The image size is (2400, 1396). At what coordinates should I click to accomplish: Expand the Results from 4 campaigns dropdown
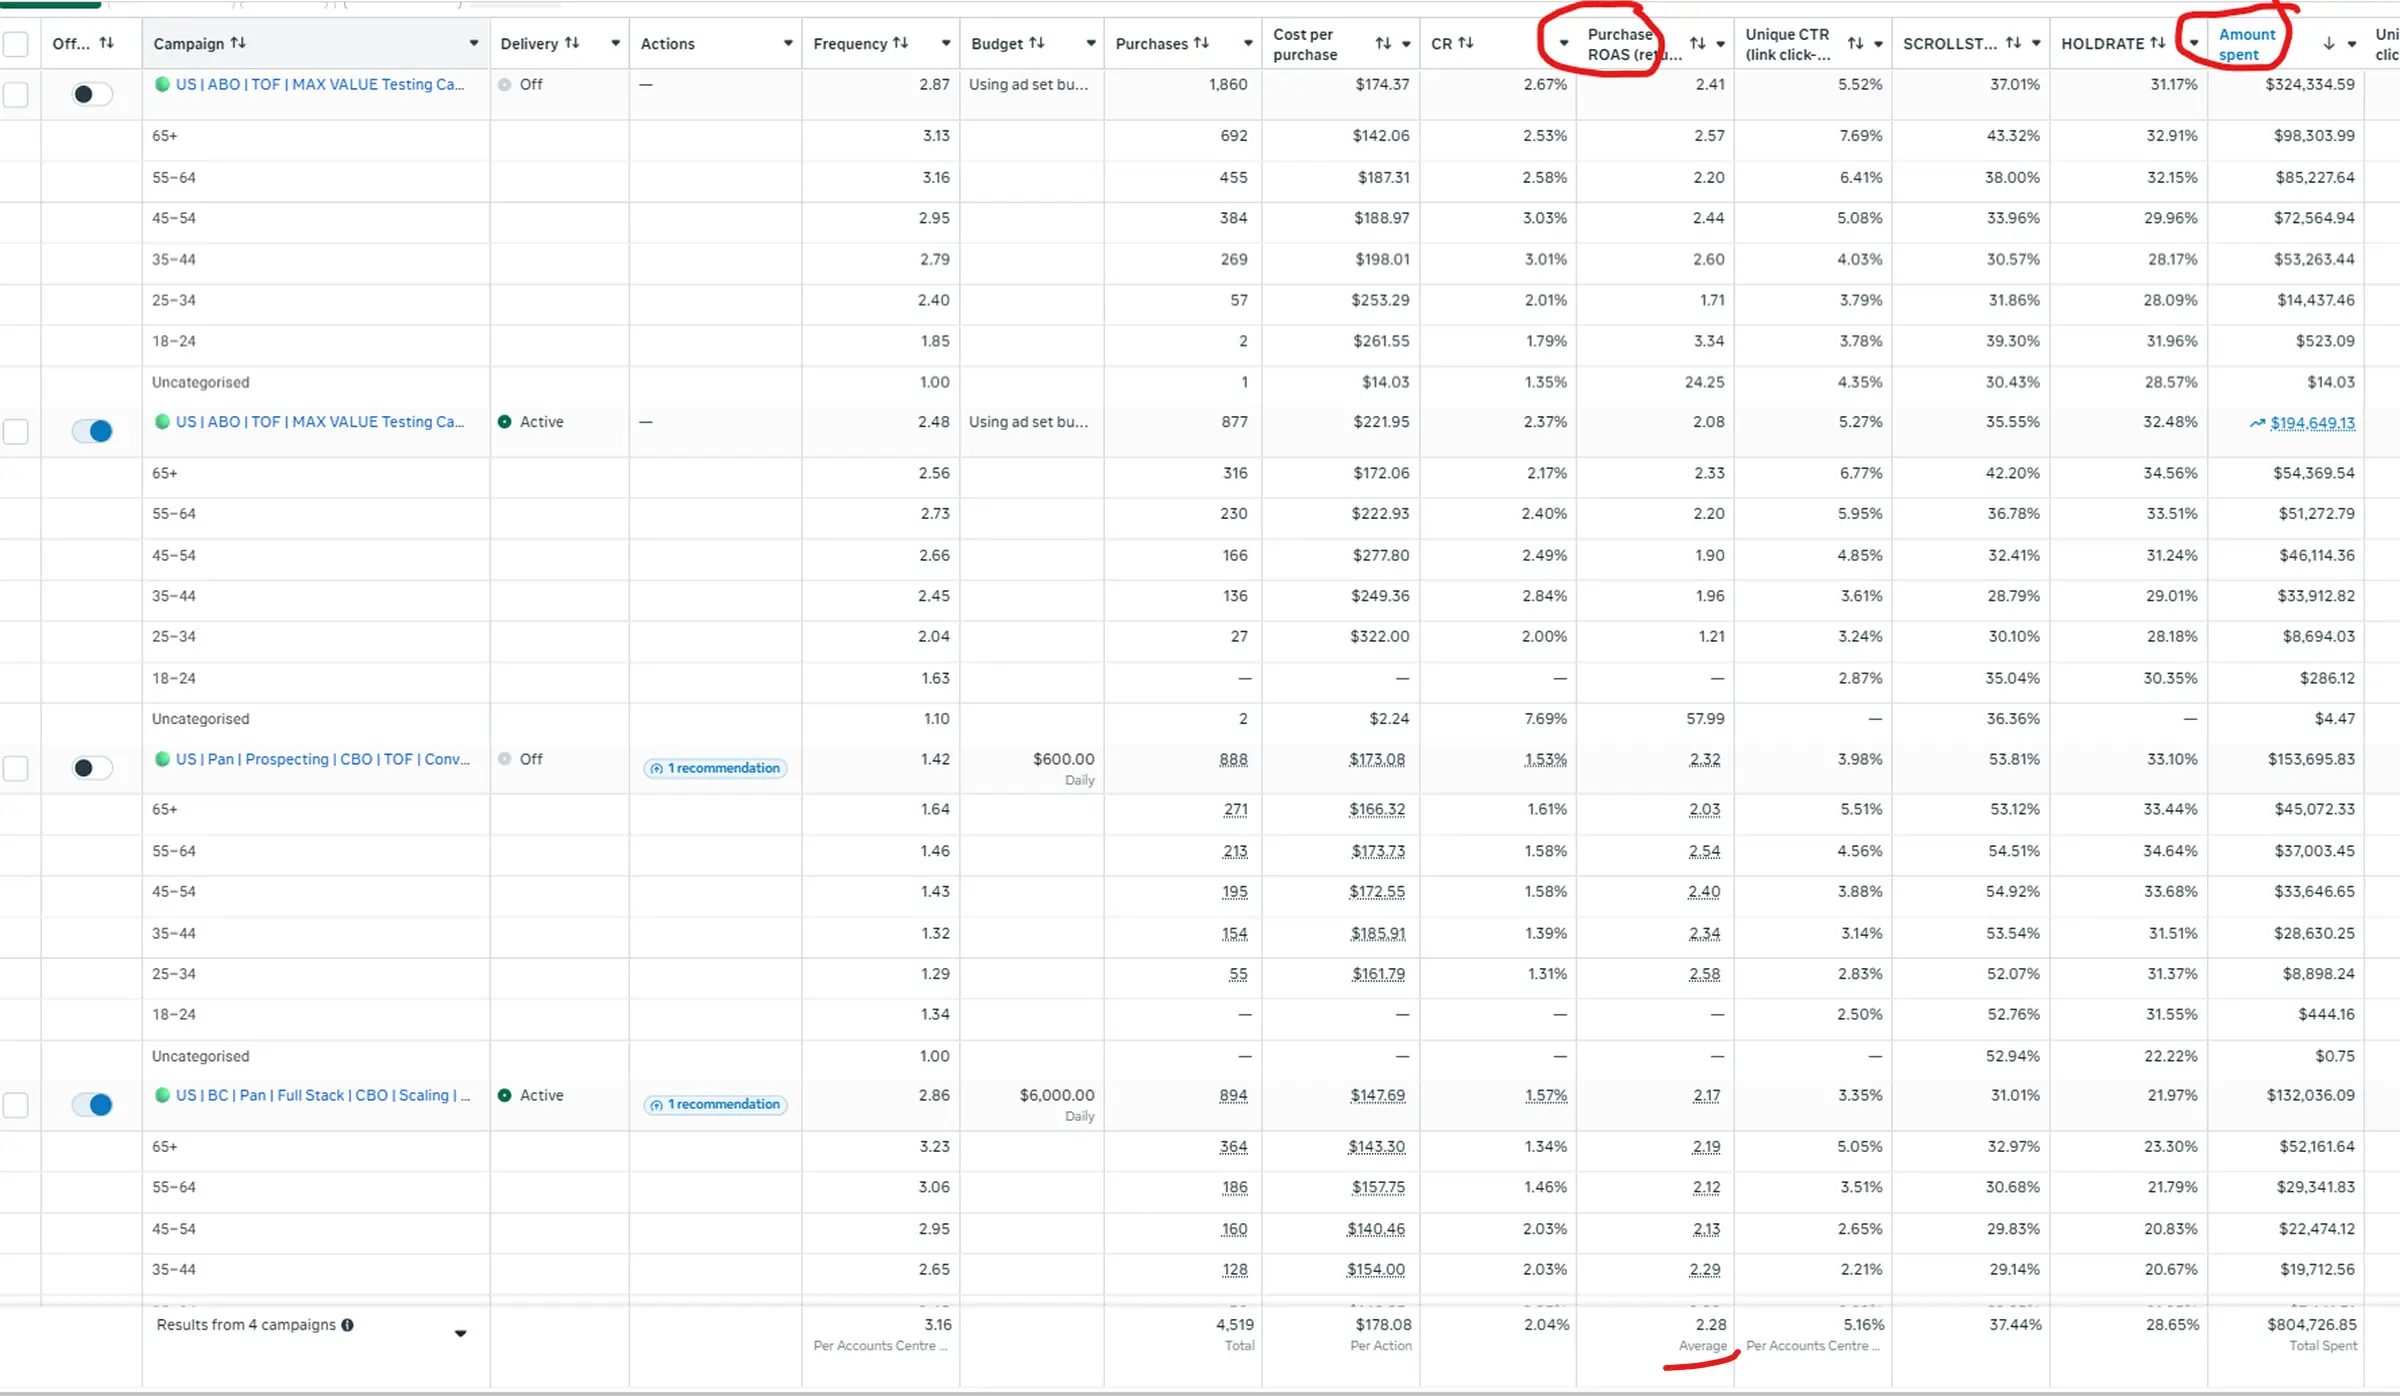click(x=460, y=1333)
